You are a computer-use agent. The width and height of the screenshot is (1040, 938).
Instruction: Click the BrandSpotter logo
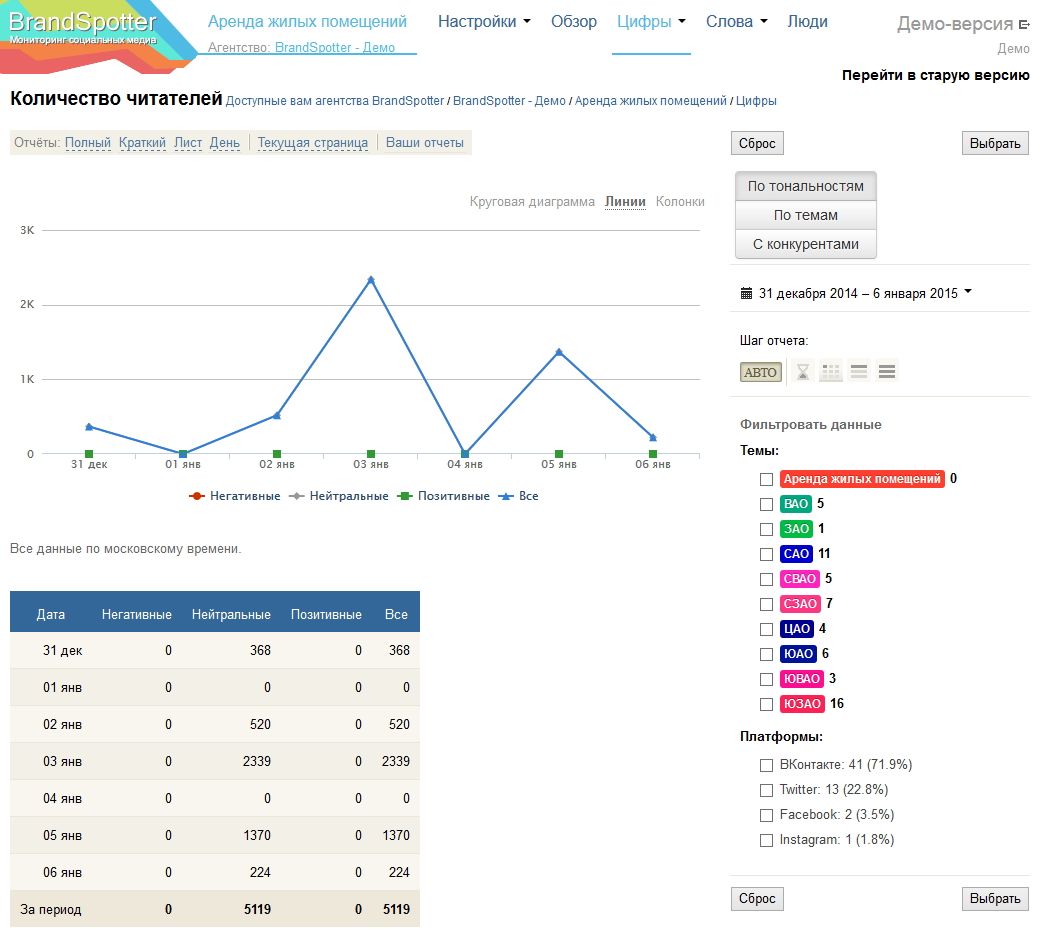[84, 28]
